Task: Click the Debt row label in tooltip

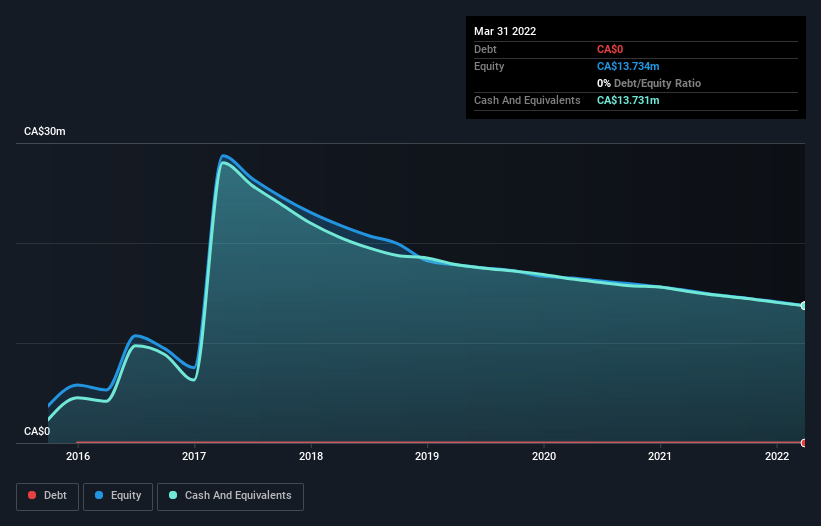Action: click(x=485, y=49)
